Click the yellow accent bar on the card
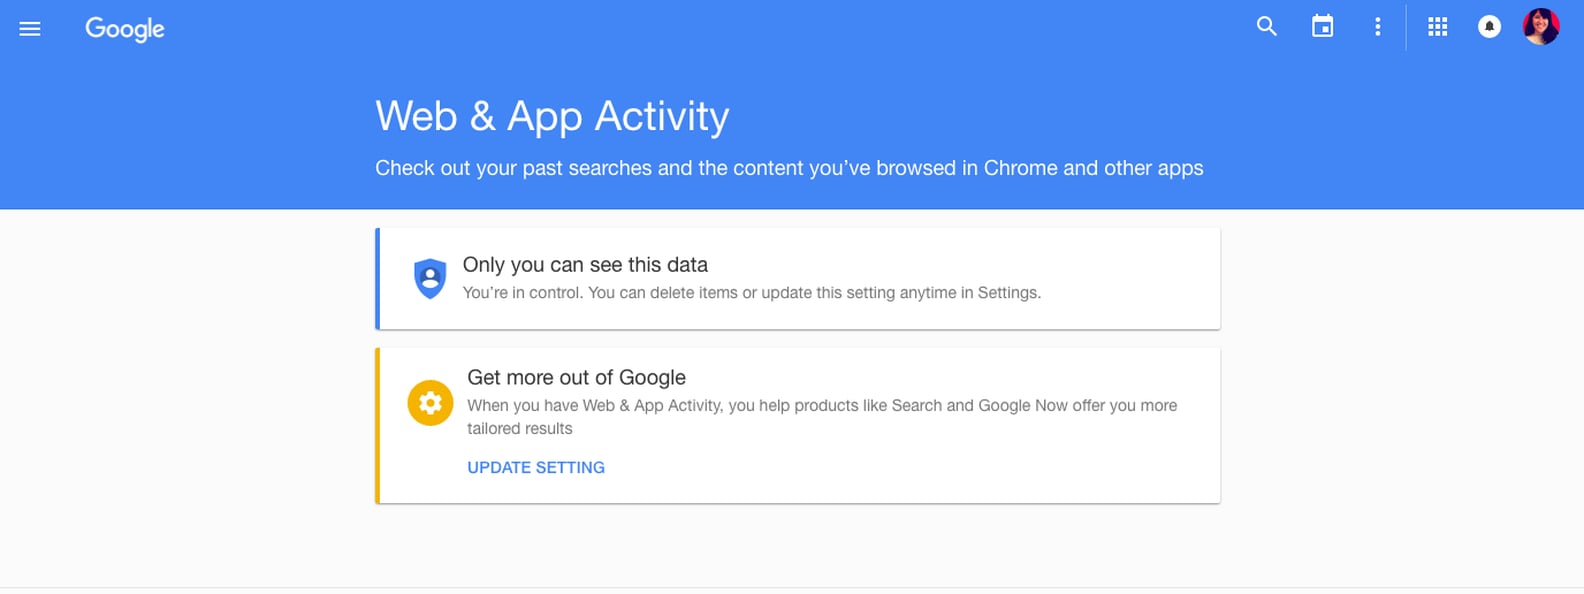The width and height of the screenshot is (1584, 594). (x=378, y=425)
